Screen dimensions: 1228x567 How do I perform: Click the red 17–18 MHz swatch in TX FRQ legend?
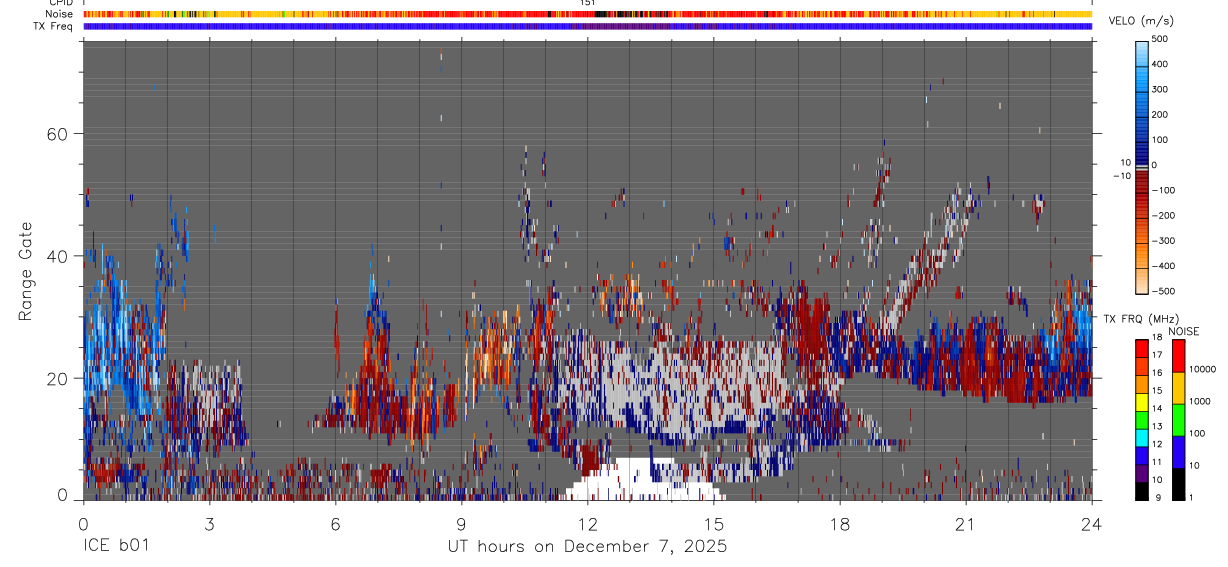click(1142, 348)
